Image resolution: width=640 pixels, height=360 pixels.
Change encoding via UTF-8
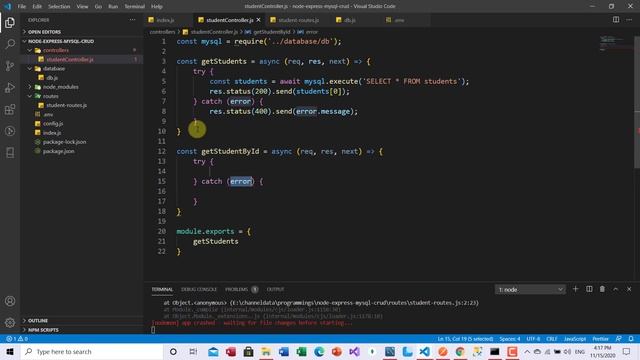533,339
